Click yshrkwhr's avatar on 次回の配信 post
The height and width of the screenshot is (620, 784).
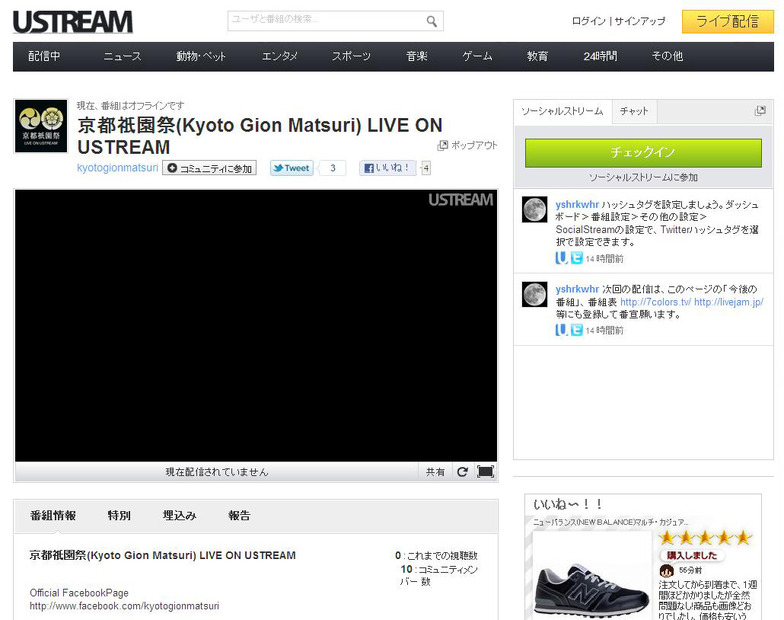(x=534, y=294)
